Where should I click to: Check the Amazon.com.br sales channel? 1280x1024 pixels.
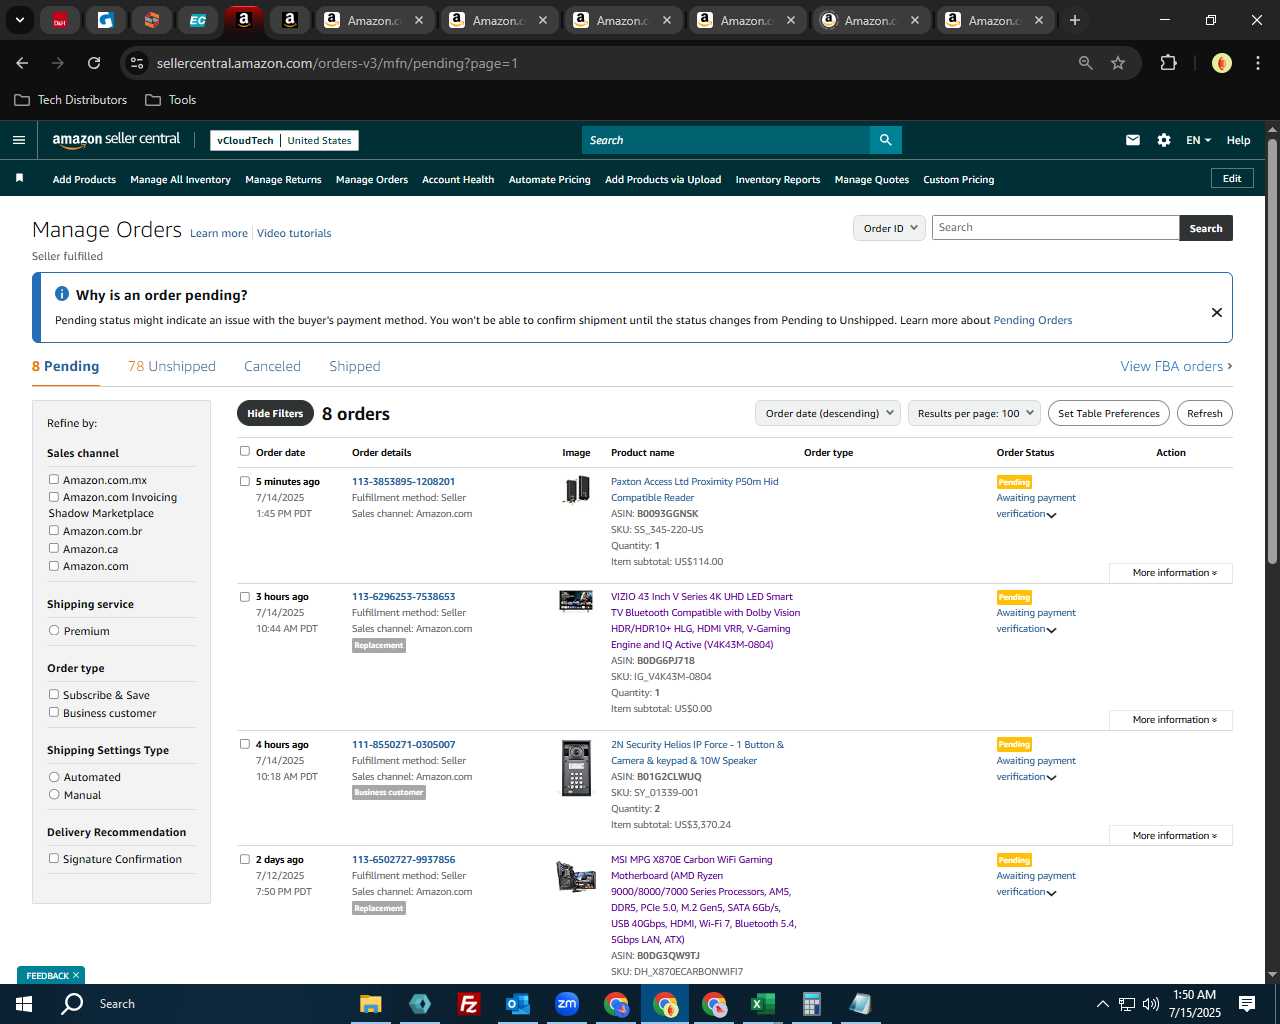pyautogui.click(x=54, y=530)
